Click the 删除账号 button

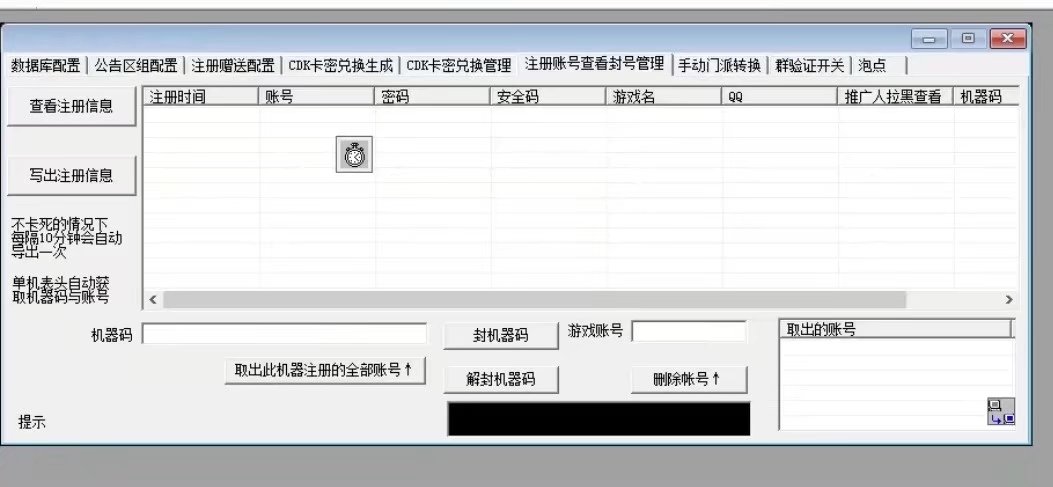(688, 379)
